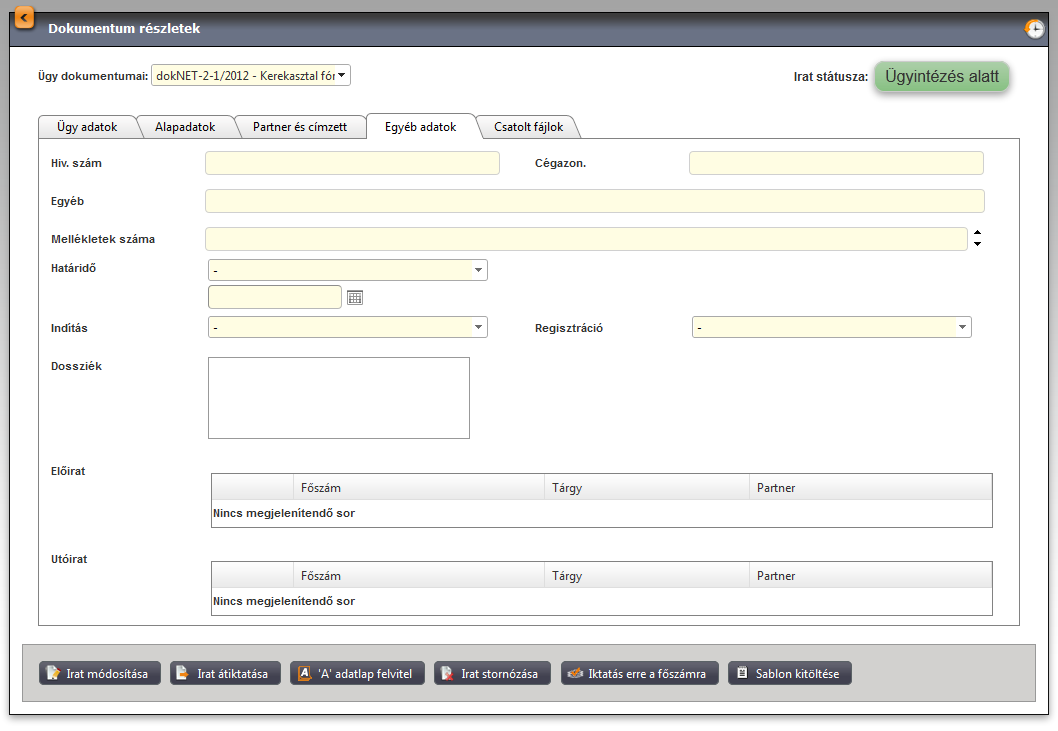Image resolution: width=1058 pixels, height=731 pixels.
Task: Click the Irat átiktatása button
Action: (225, 673)
